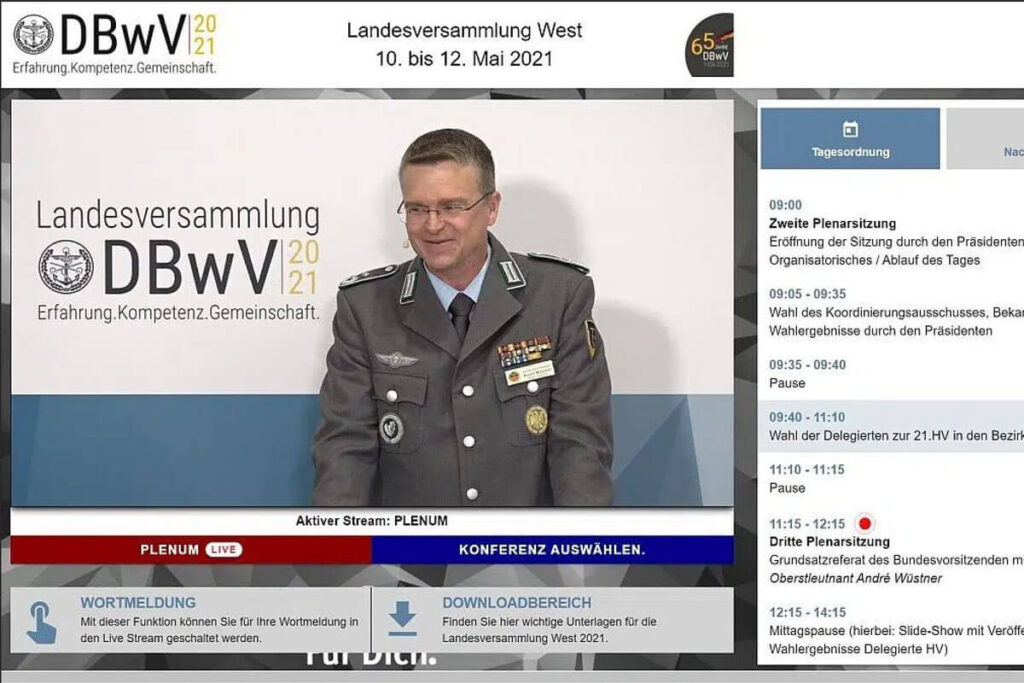
Task: Open the Tagesordnung tab
Action: pos(850,138)
